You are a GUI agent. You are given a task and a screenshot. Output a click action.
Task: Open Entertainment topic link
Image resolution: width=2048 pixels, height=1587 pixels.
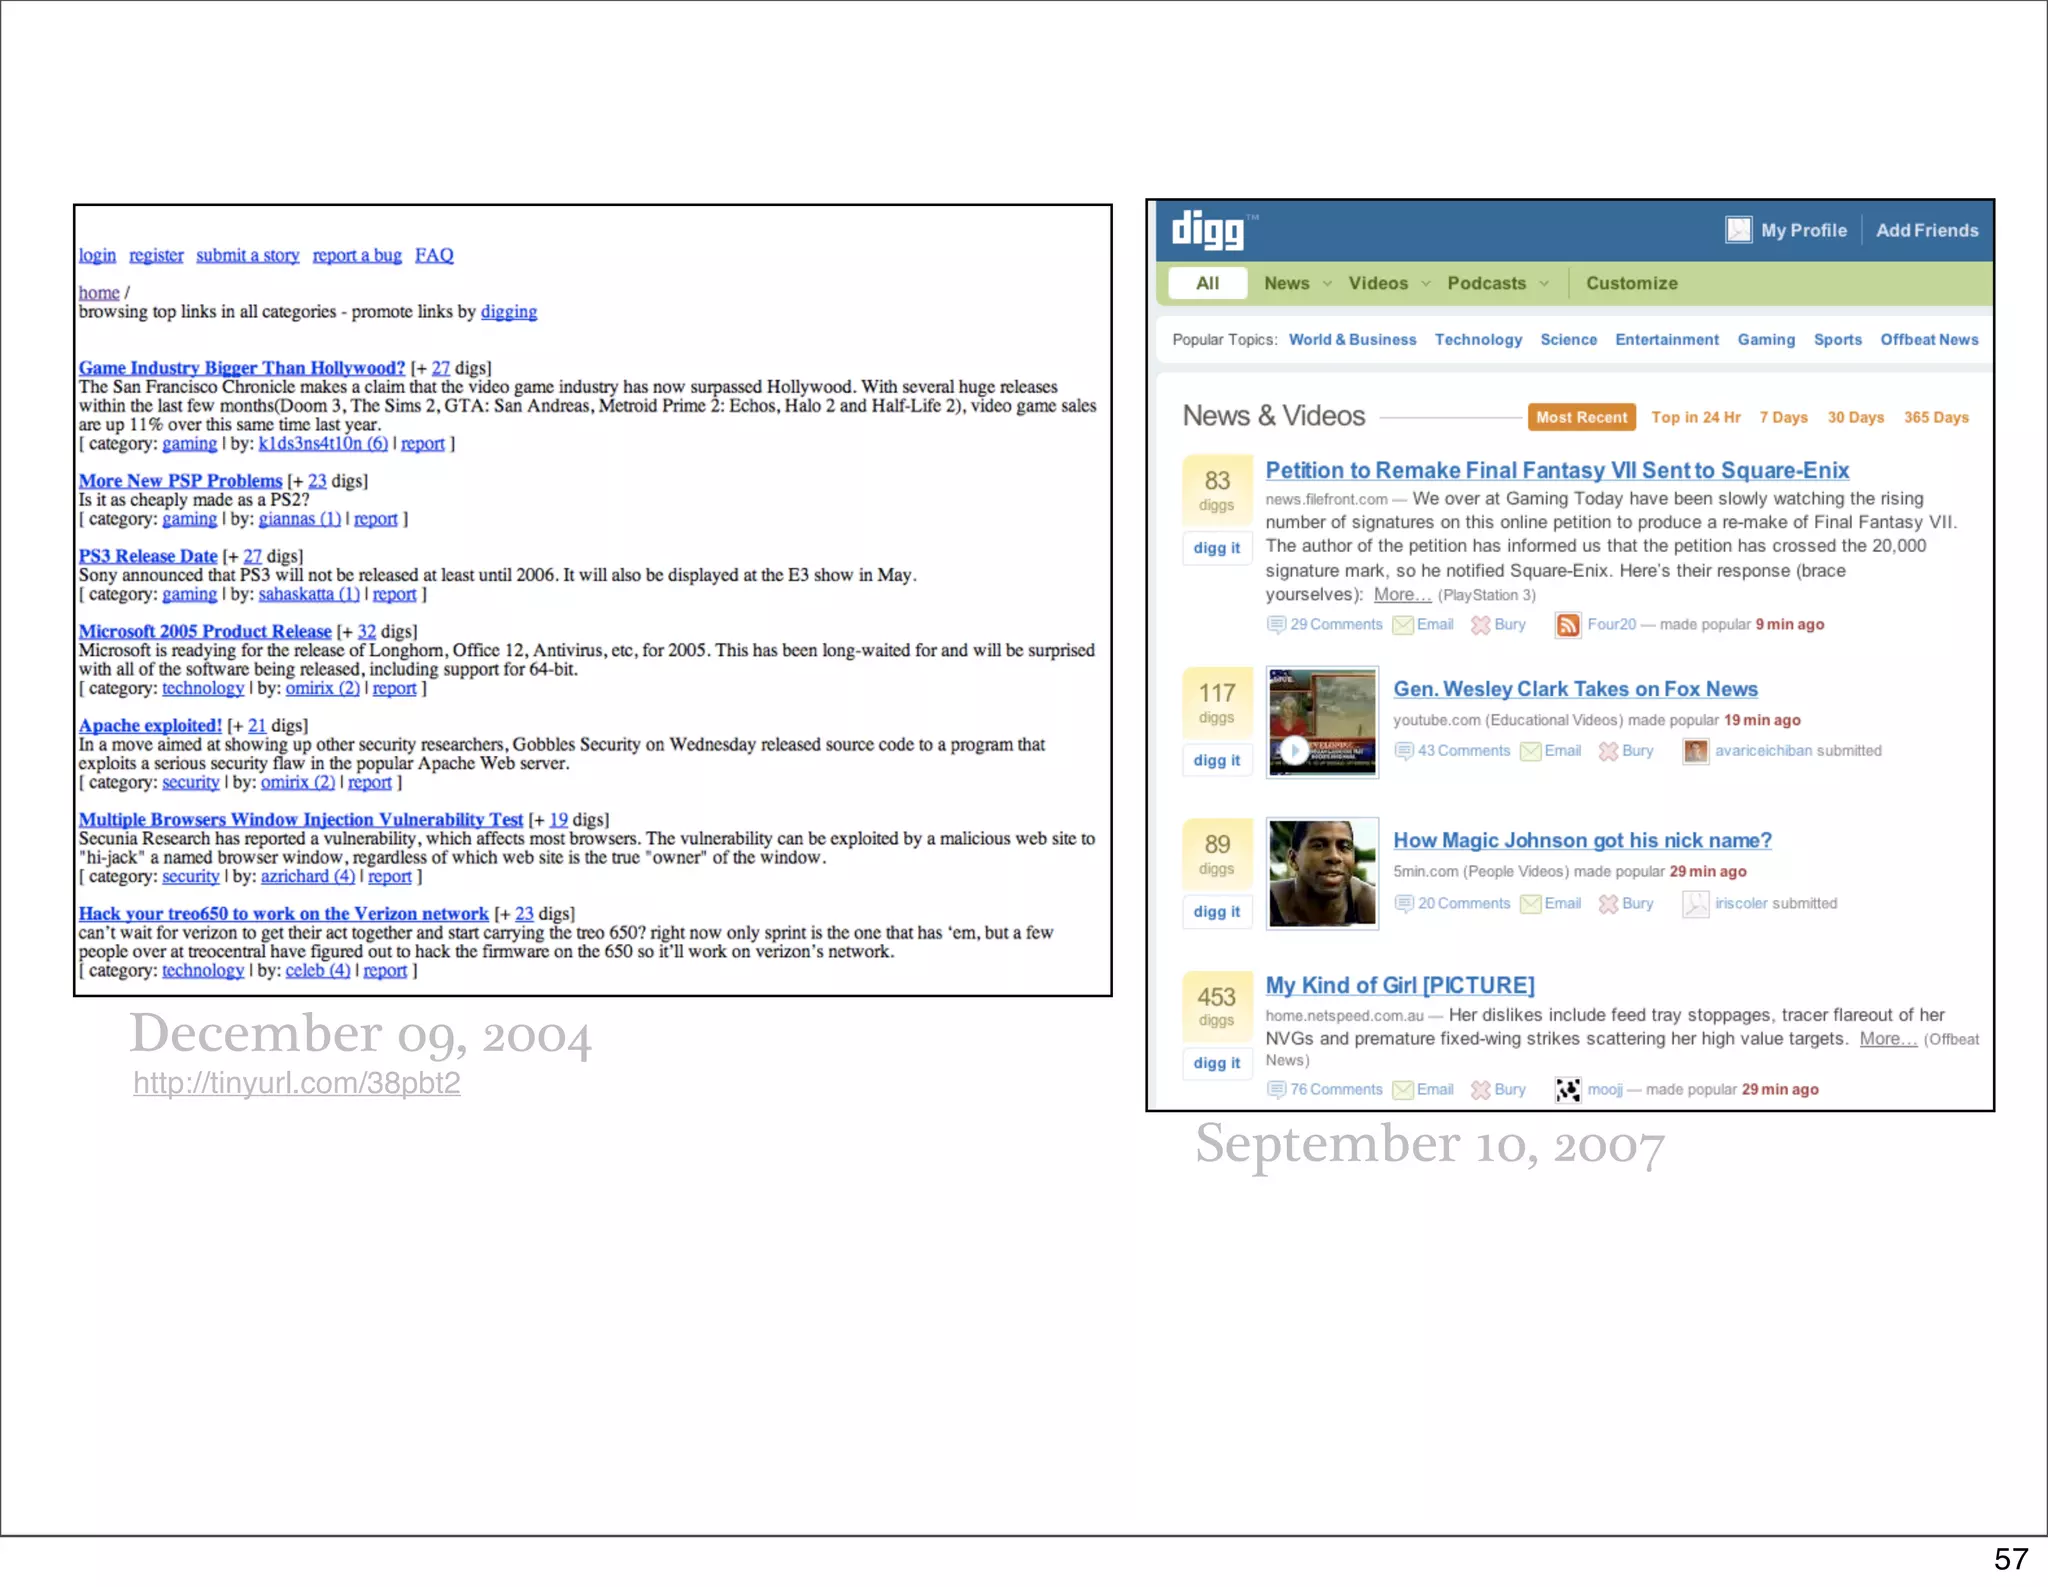(1667, 340)
